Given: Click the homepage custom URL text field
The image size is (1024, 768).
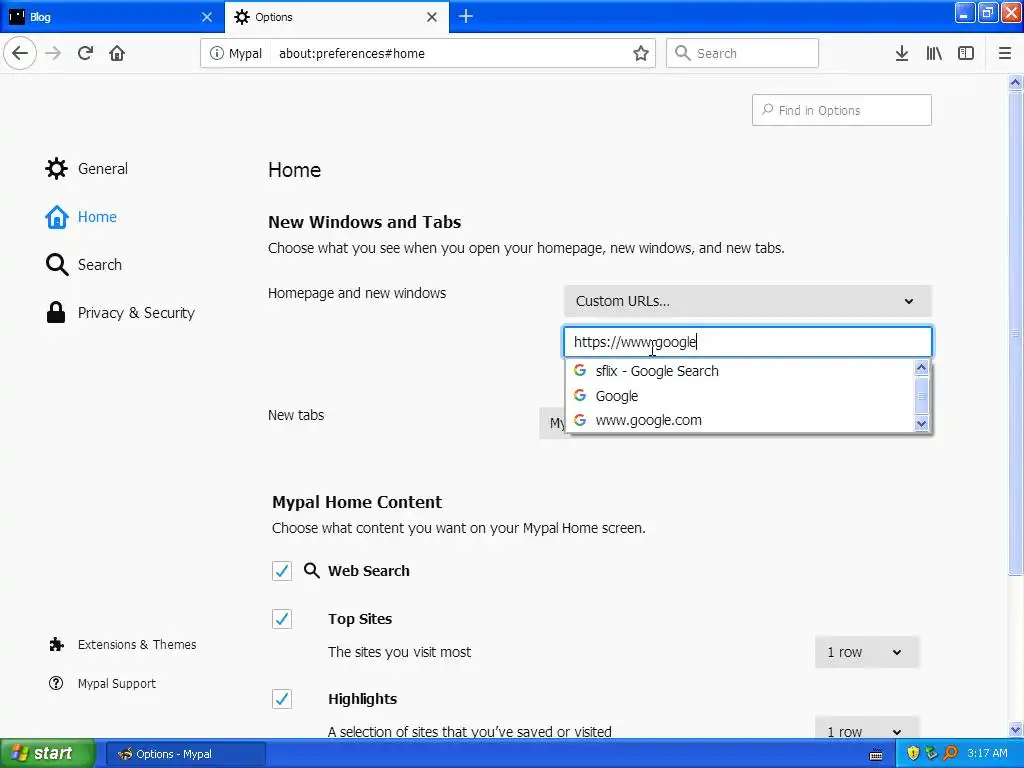Looking at the screenshot, I should (x=748, y=342).
